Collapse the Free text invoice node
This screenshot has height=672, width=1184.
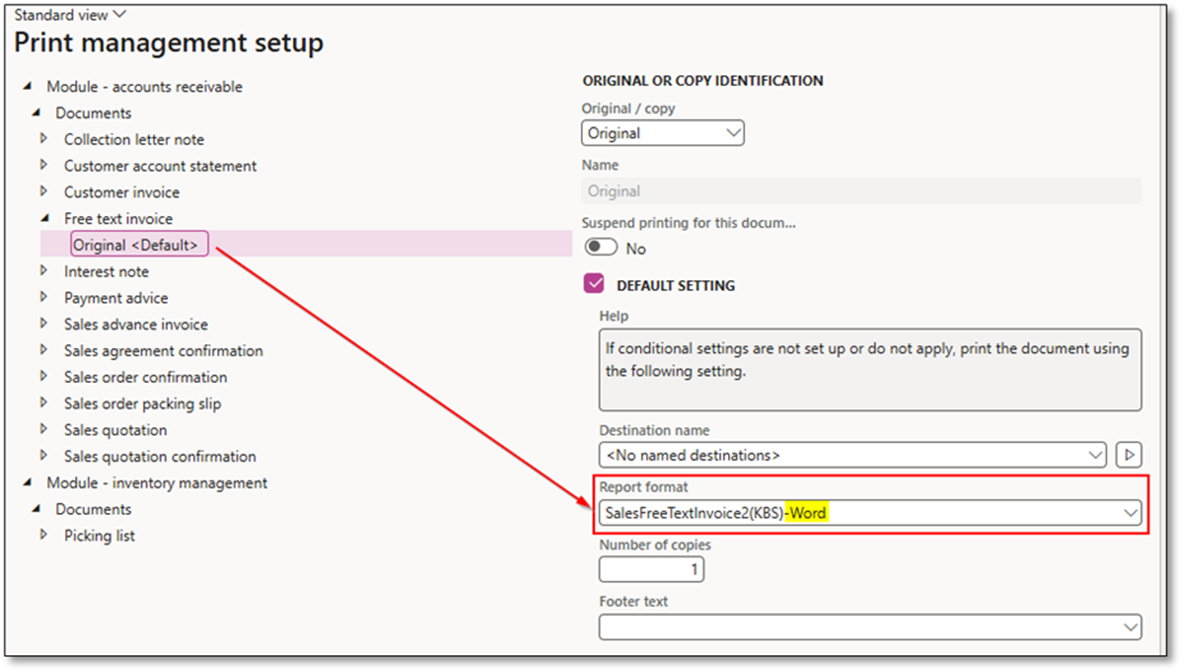pyautogui.click(x=44, y=218)
